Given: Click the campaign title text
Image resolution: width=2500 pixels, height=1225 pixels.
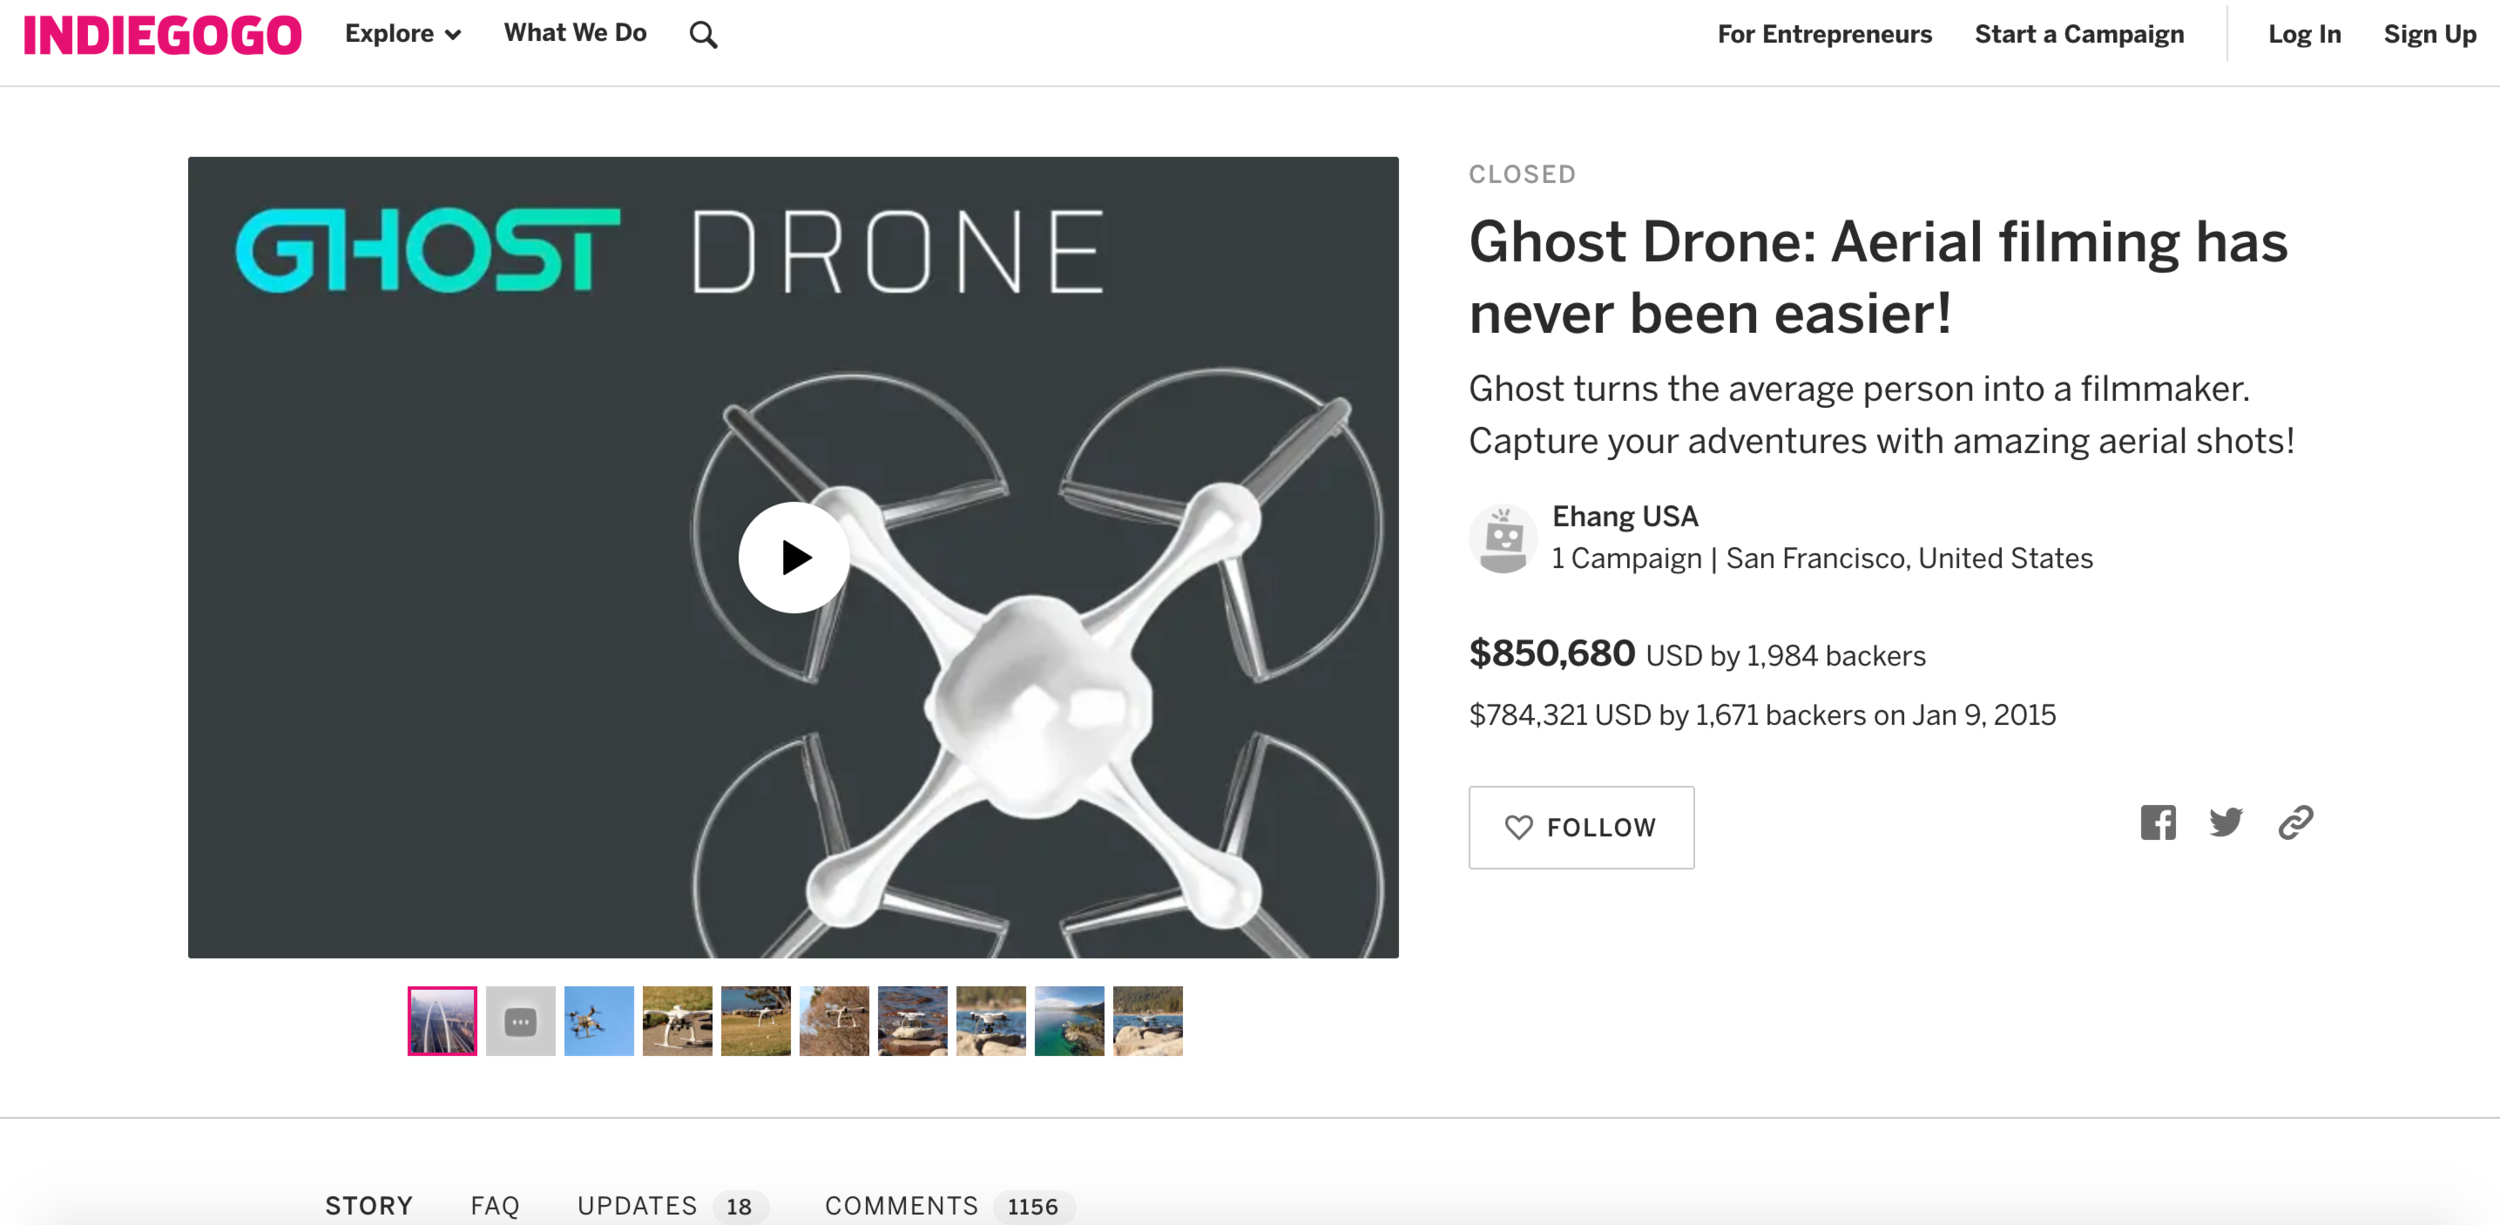Looking at the screenshot, I should pos(1878,277).
